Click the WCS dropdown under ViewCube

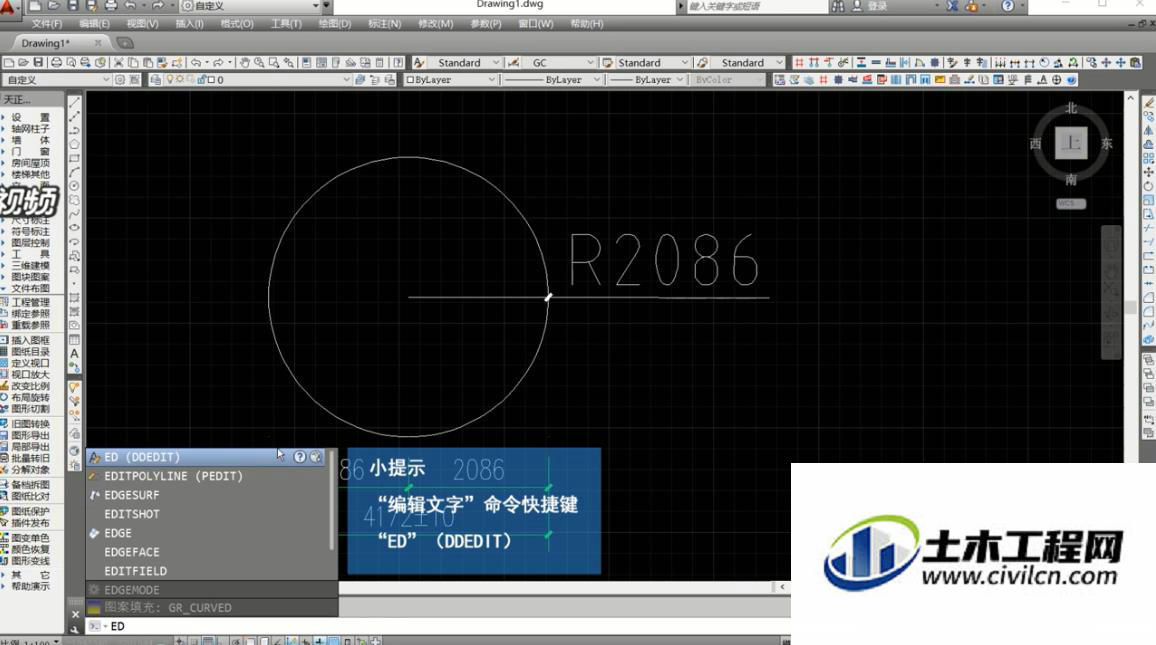point(1070,203)
